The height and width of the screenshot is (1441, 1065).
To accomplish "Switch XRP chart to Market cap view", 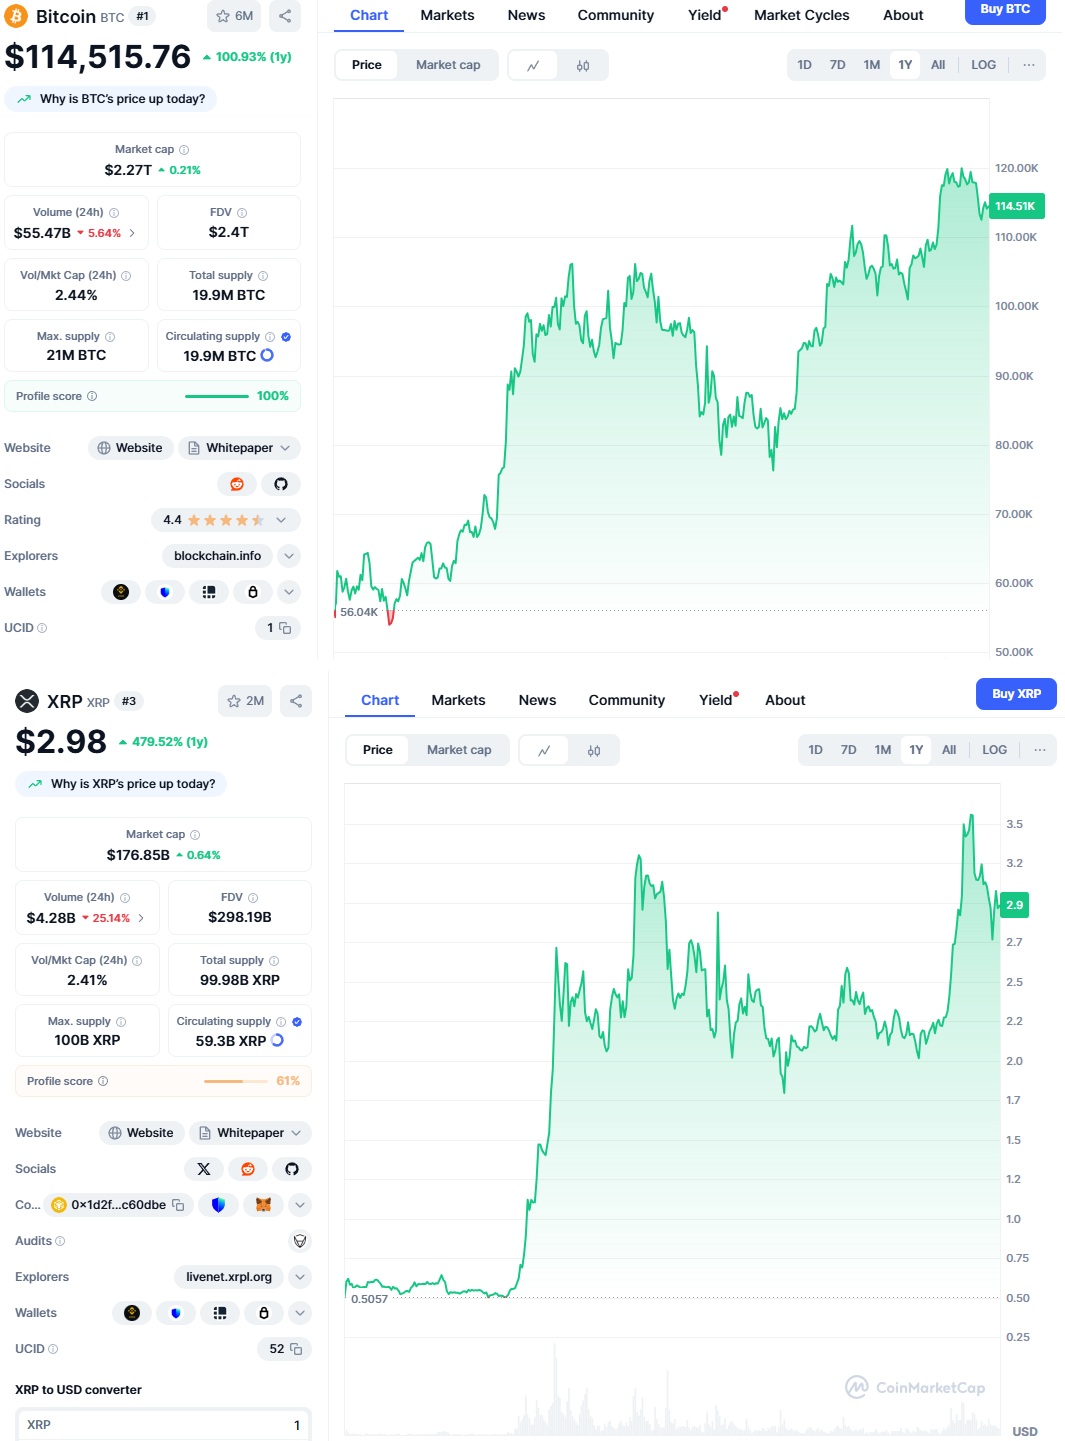I will pos(459,750).
